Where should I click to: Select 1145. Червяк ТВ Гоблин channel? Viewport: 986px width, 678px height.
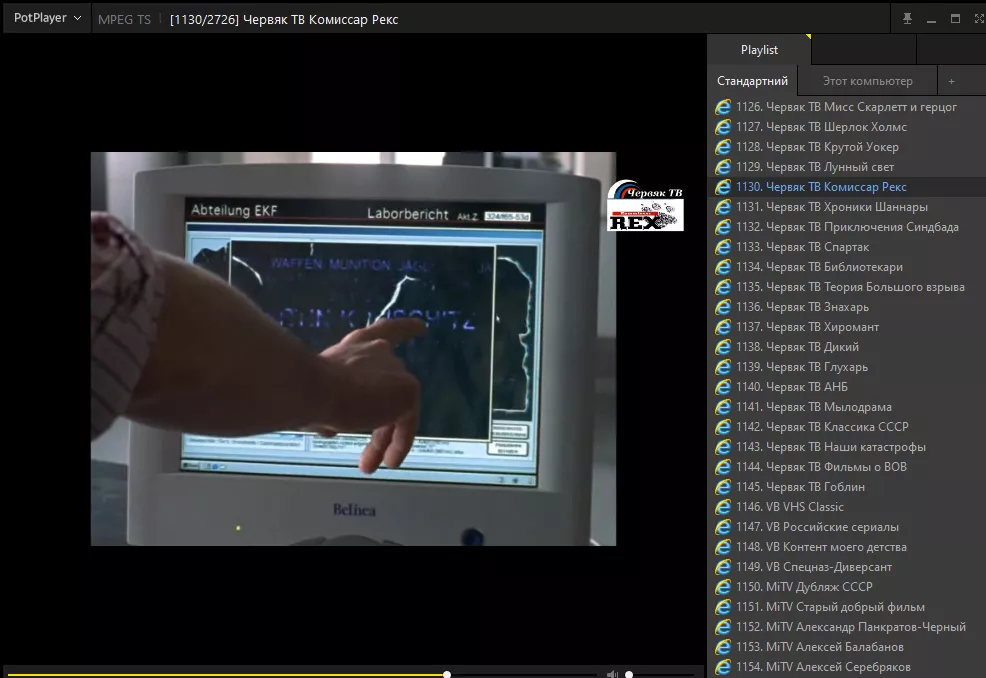click(847, 487)
